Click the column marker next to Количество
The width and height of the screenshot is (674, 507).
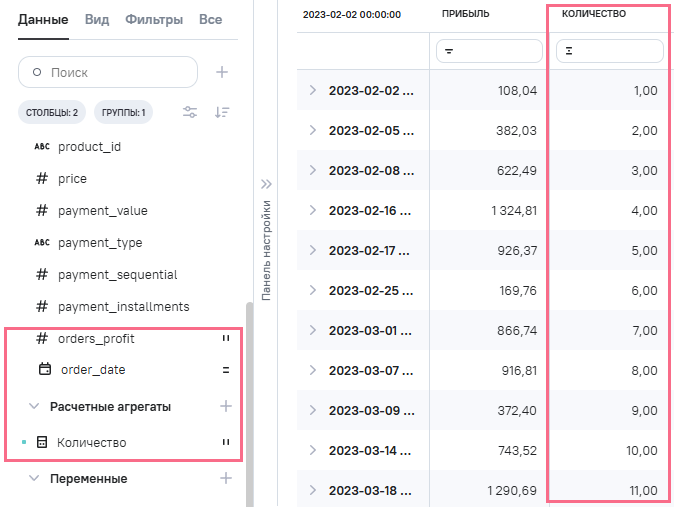[x=226, y=442]
